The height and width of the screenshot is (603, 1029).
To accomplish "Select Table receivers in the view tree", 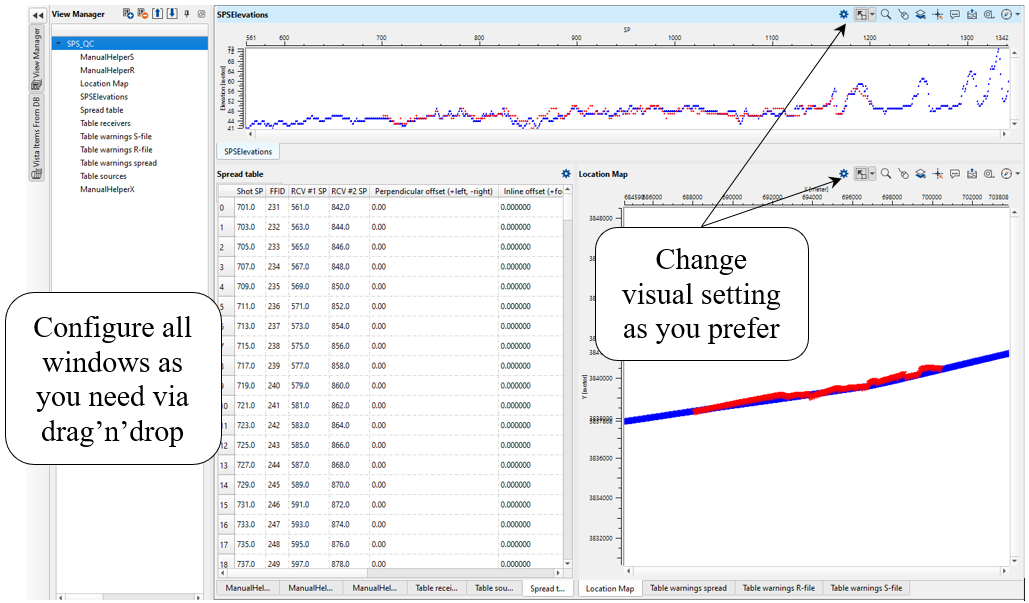I will click(x=105, y=123).
